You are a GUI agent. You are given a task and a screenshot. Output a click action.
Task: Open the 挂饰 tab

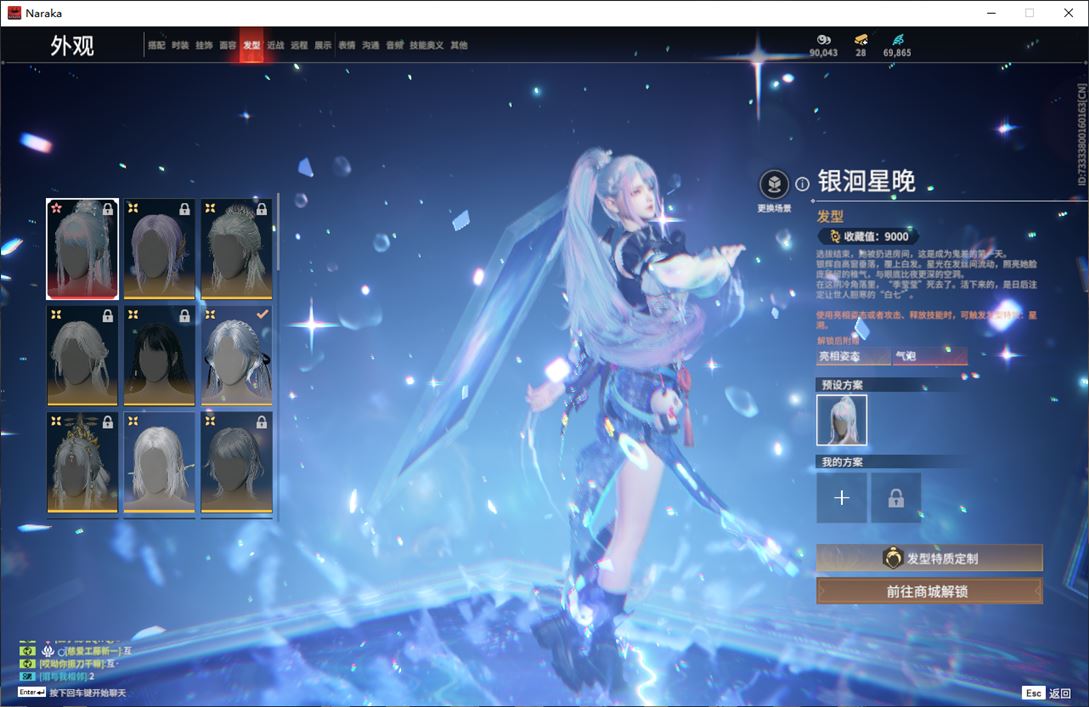click(x=203, y=45)
